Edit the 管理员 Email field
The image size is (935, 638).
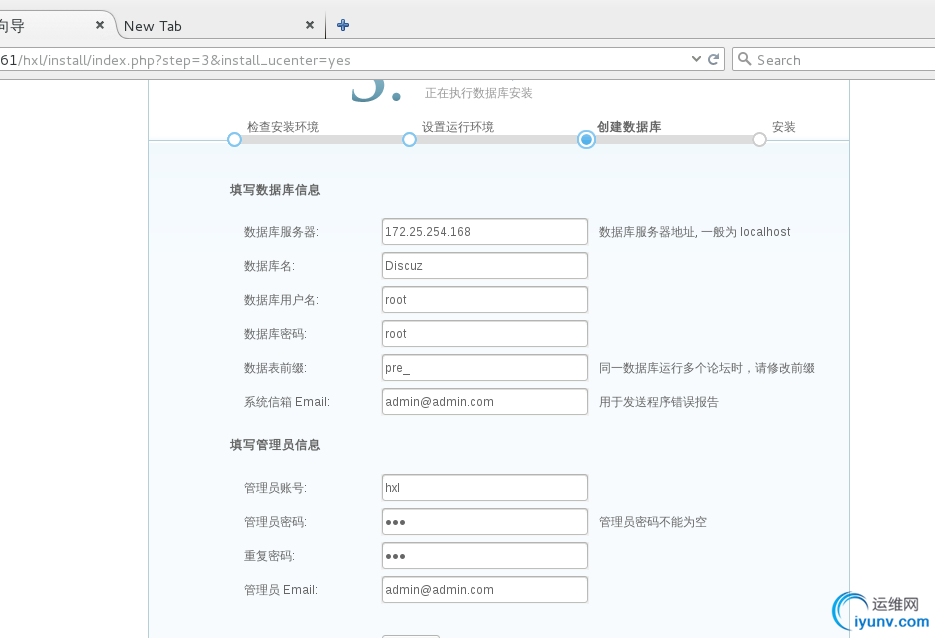tap(485, 589)
